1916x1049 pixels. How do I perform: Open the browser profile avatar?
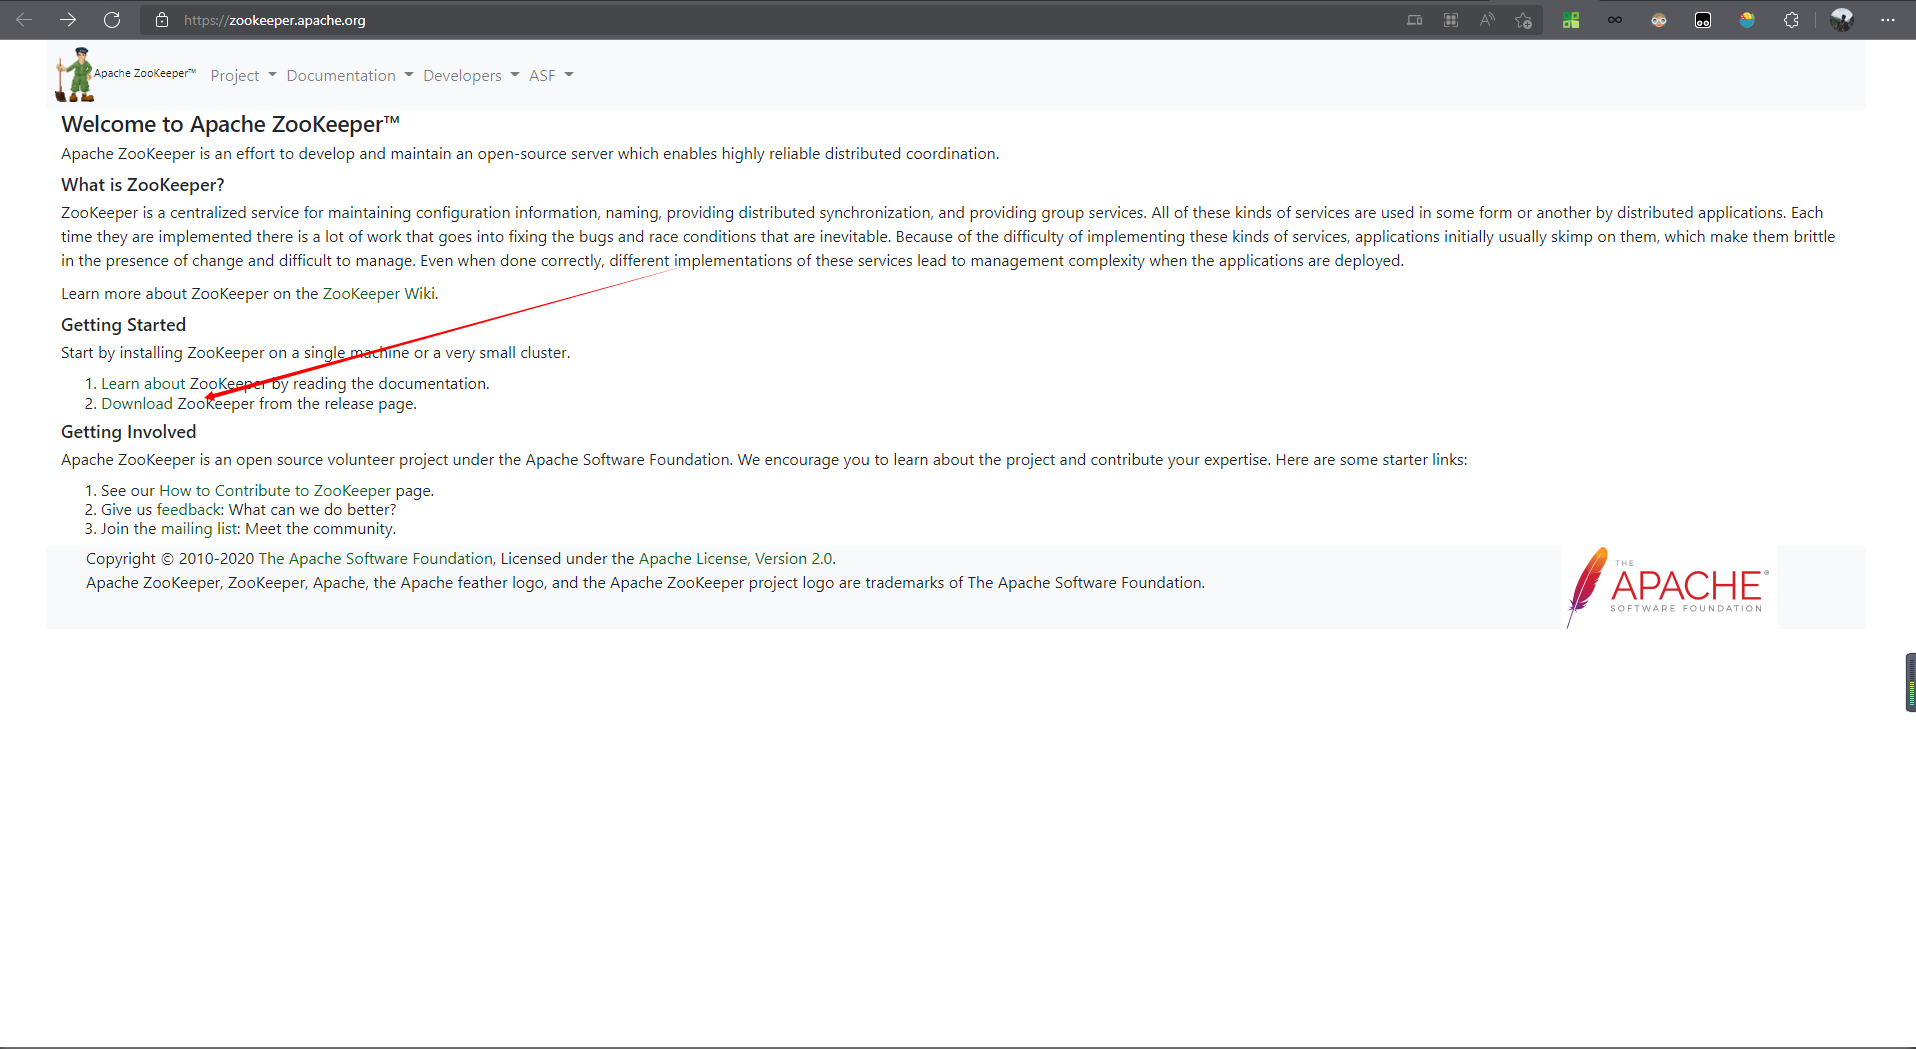pyautogui.click(x=1842, y=20)
